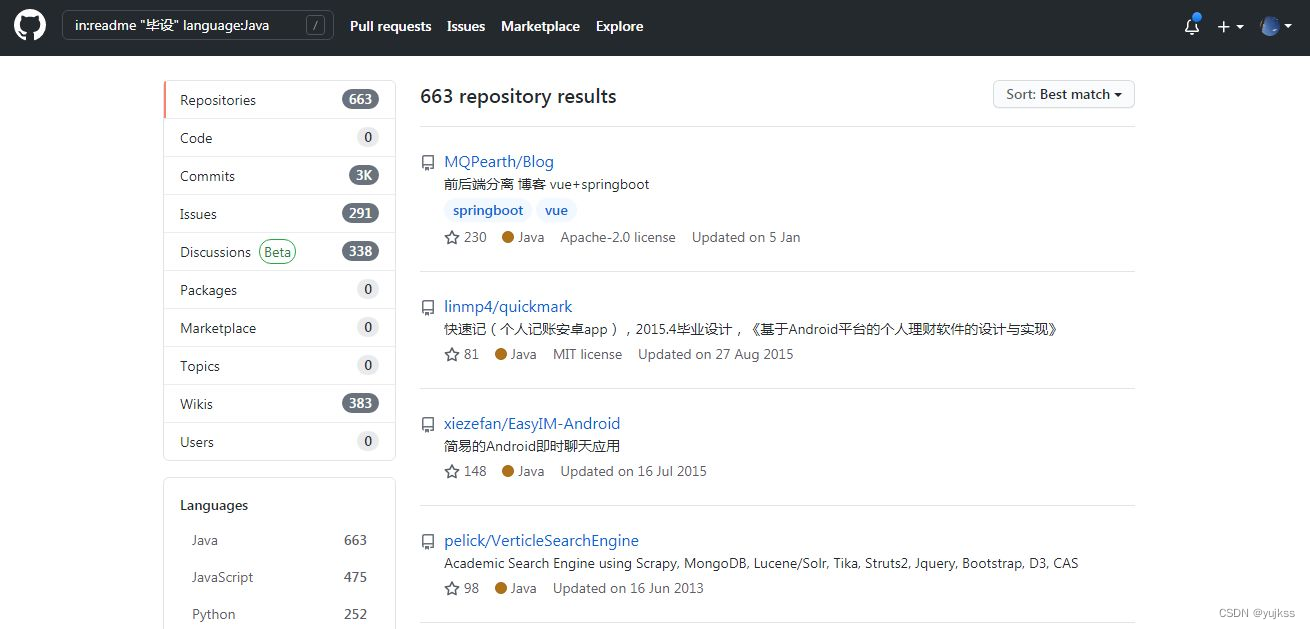
Task: Click the 3K count badge beside Commits
Action: click(364, 175)
